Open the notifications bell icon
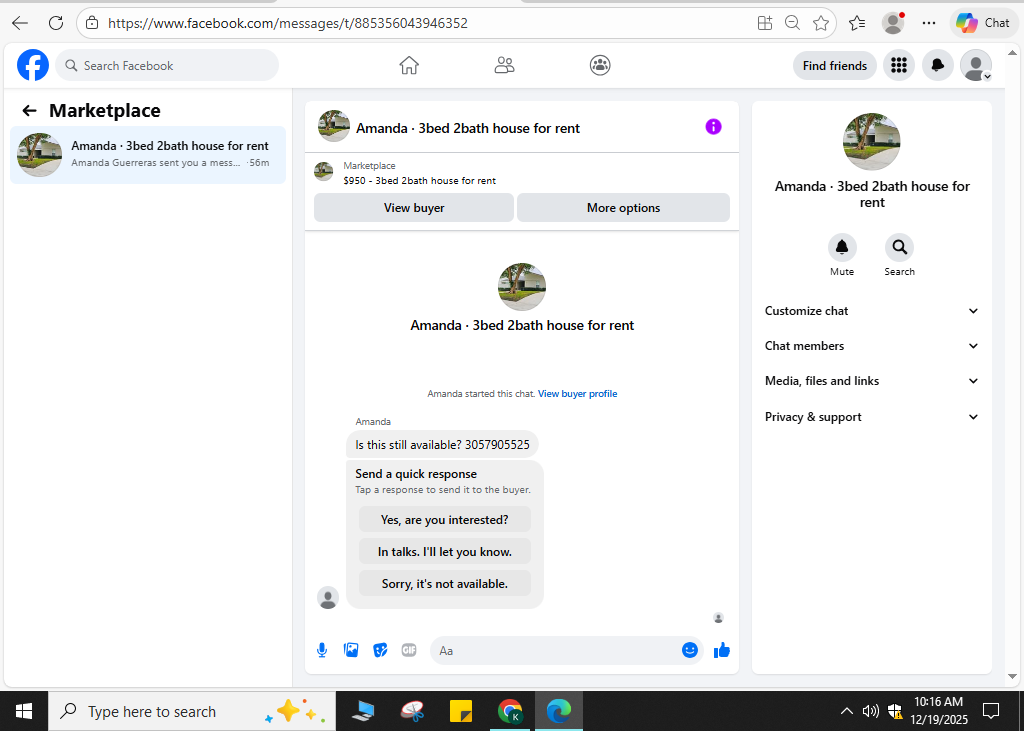Screen dimensions: 1024x731 point(937,65)
